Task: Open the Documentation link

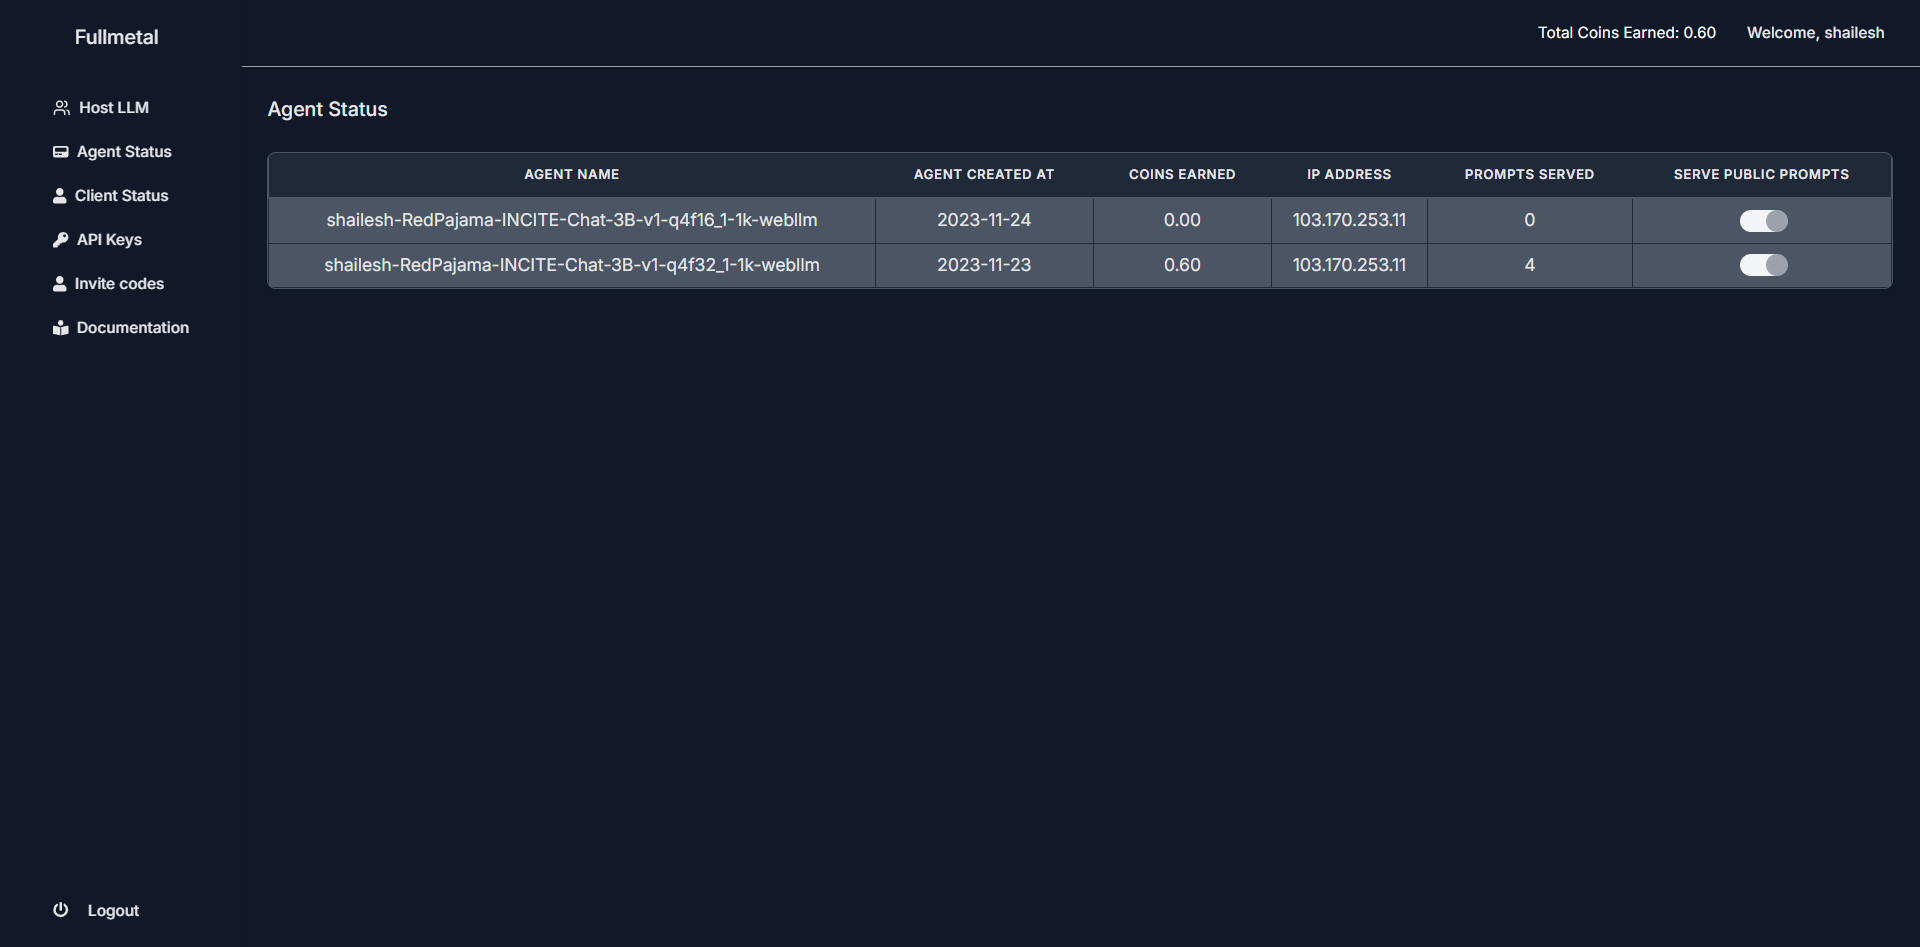Action: [x=132, y=328]
